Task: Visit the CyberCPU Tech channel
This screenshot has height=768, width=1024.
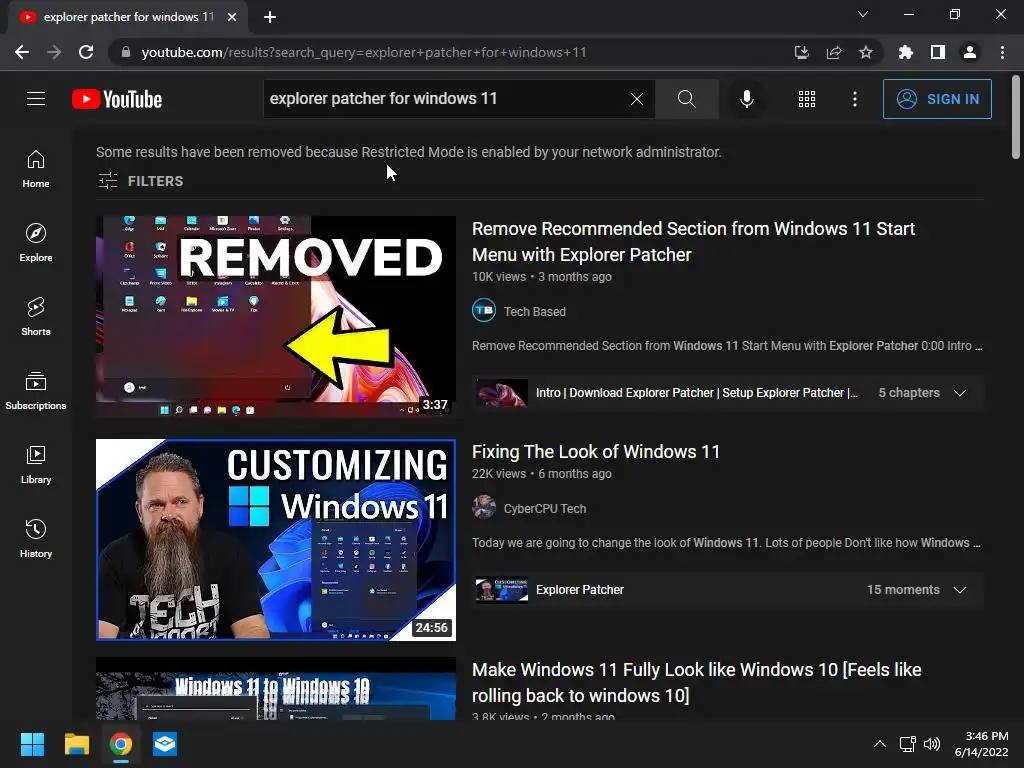Action: point(545,509)
